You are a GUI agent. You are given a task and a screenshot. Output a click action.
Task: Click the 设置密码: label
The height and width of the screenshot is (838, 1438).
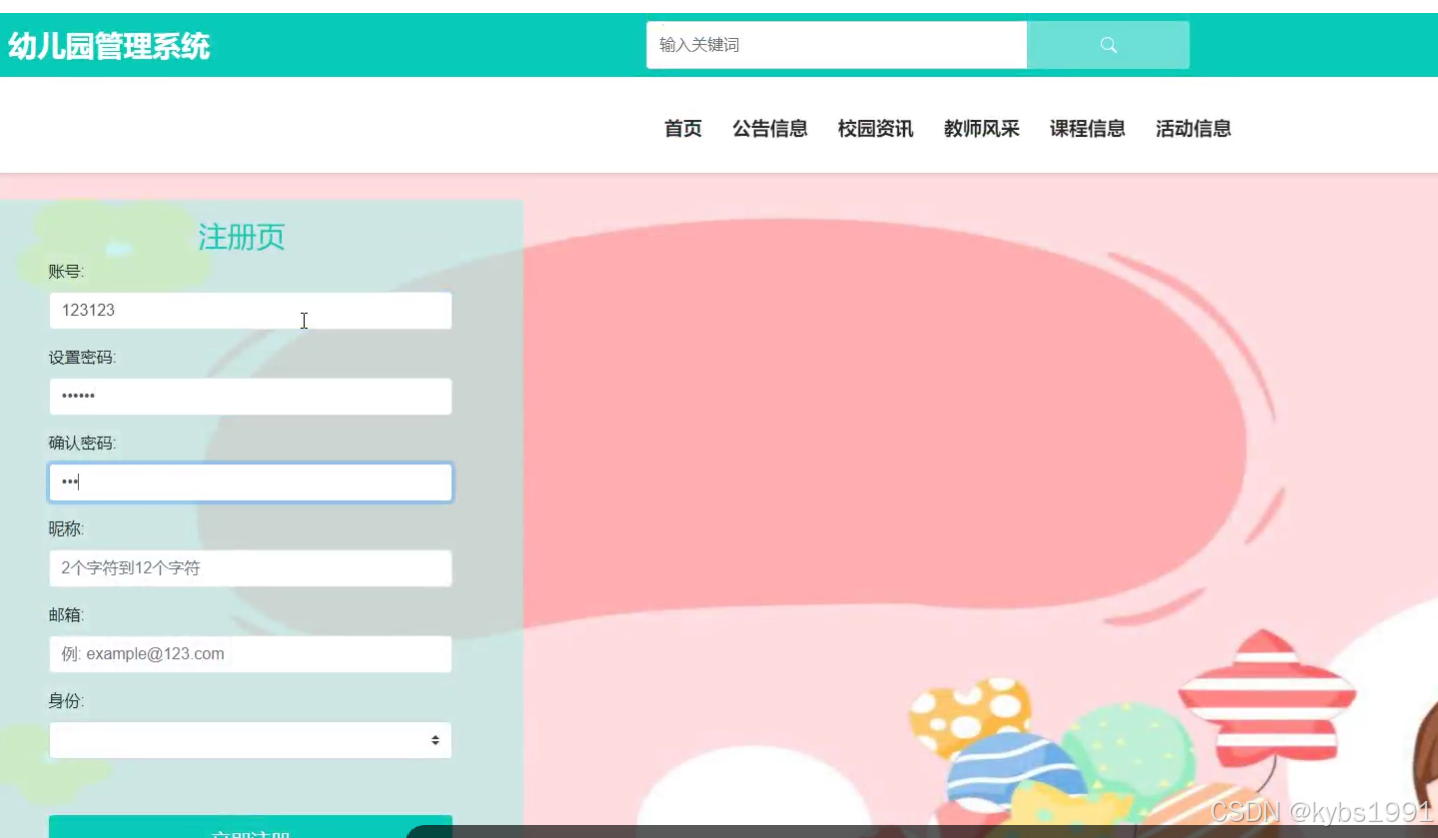tap(82, 357)
